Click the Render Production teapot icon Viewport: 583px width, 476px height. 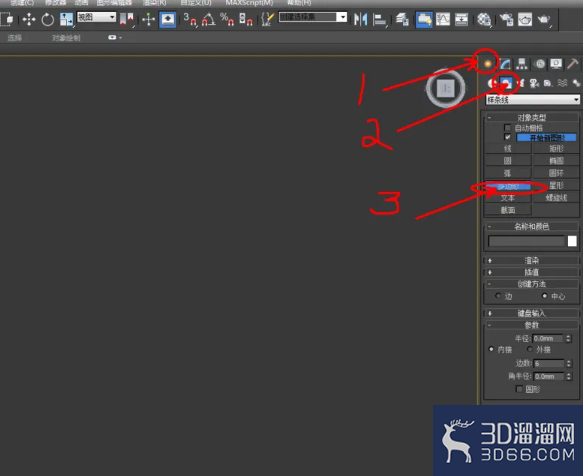544,19
